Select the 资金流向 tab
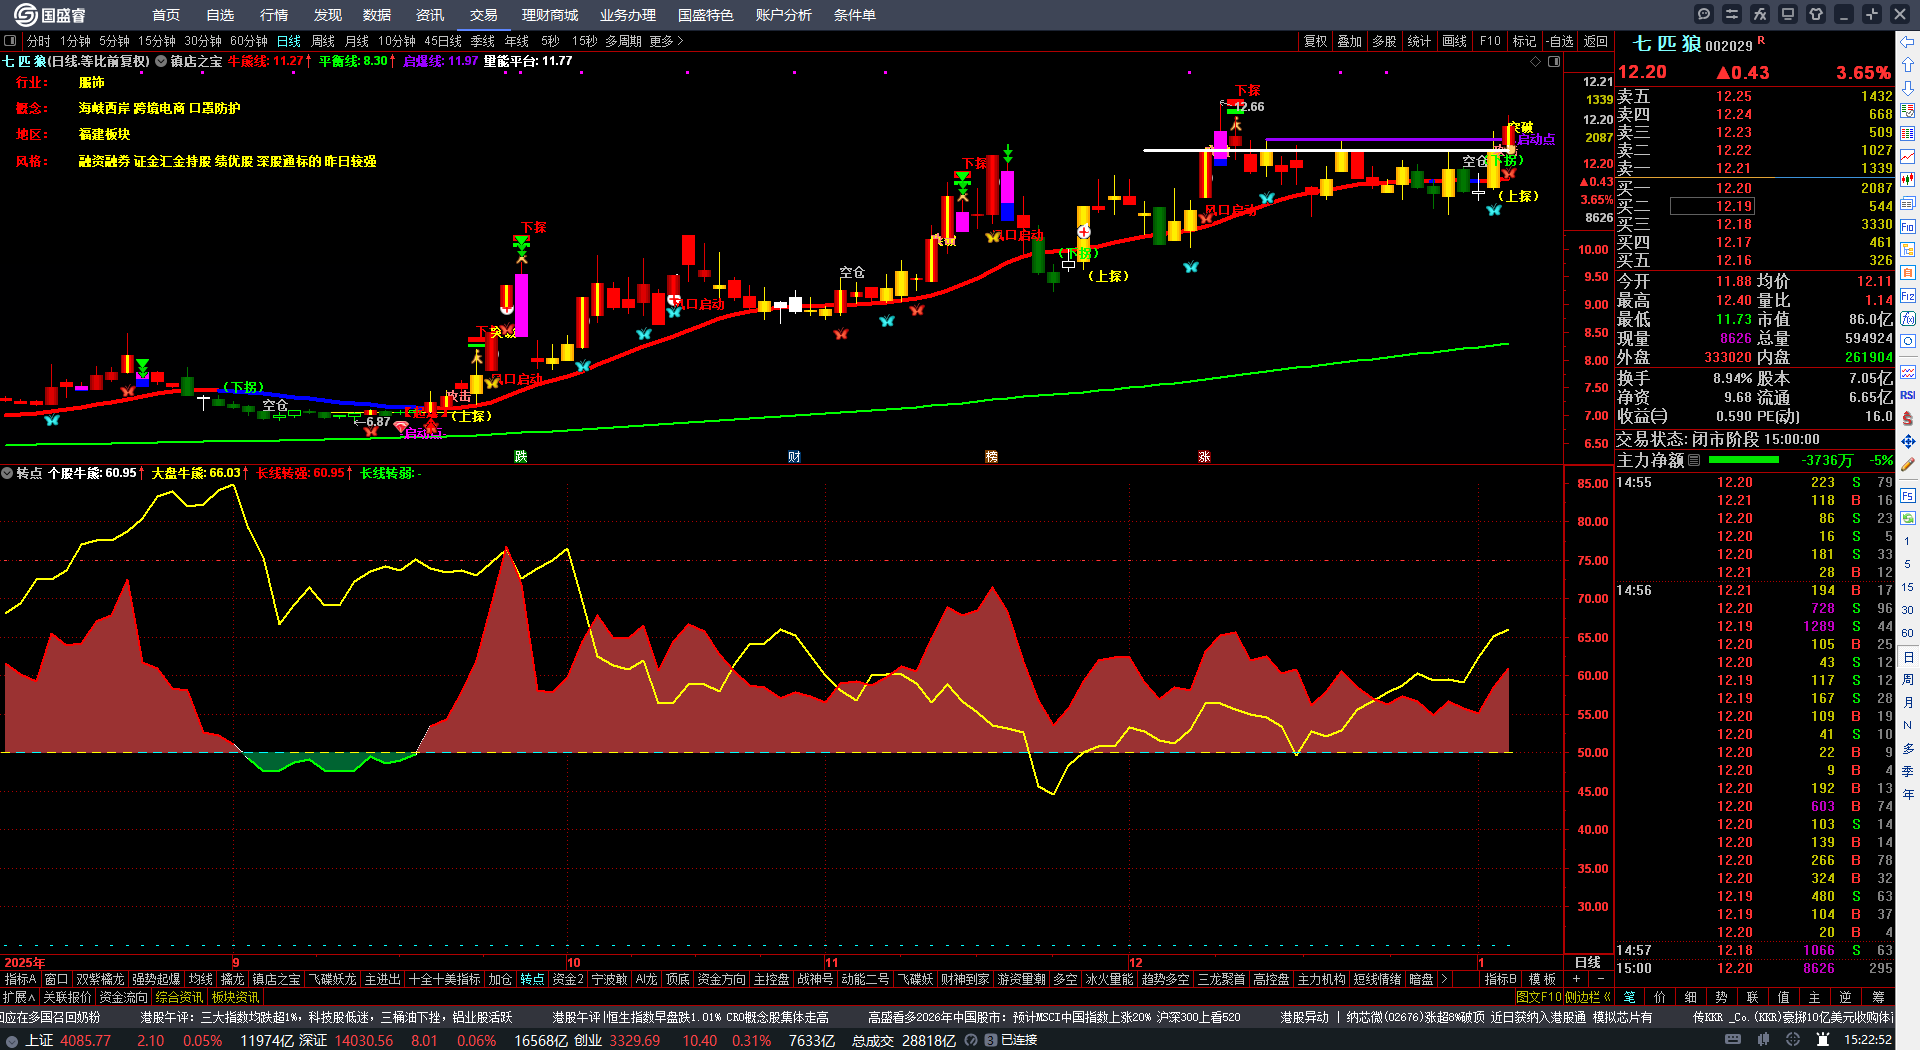Screen dimensions: 1920x1050 tap(123, 997)
